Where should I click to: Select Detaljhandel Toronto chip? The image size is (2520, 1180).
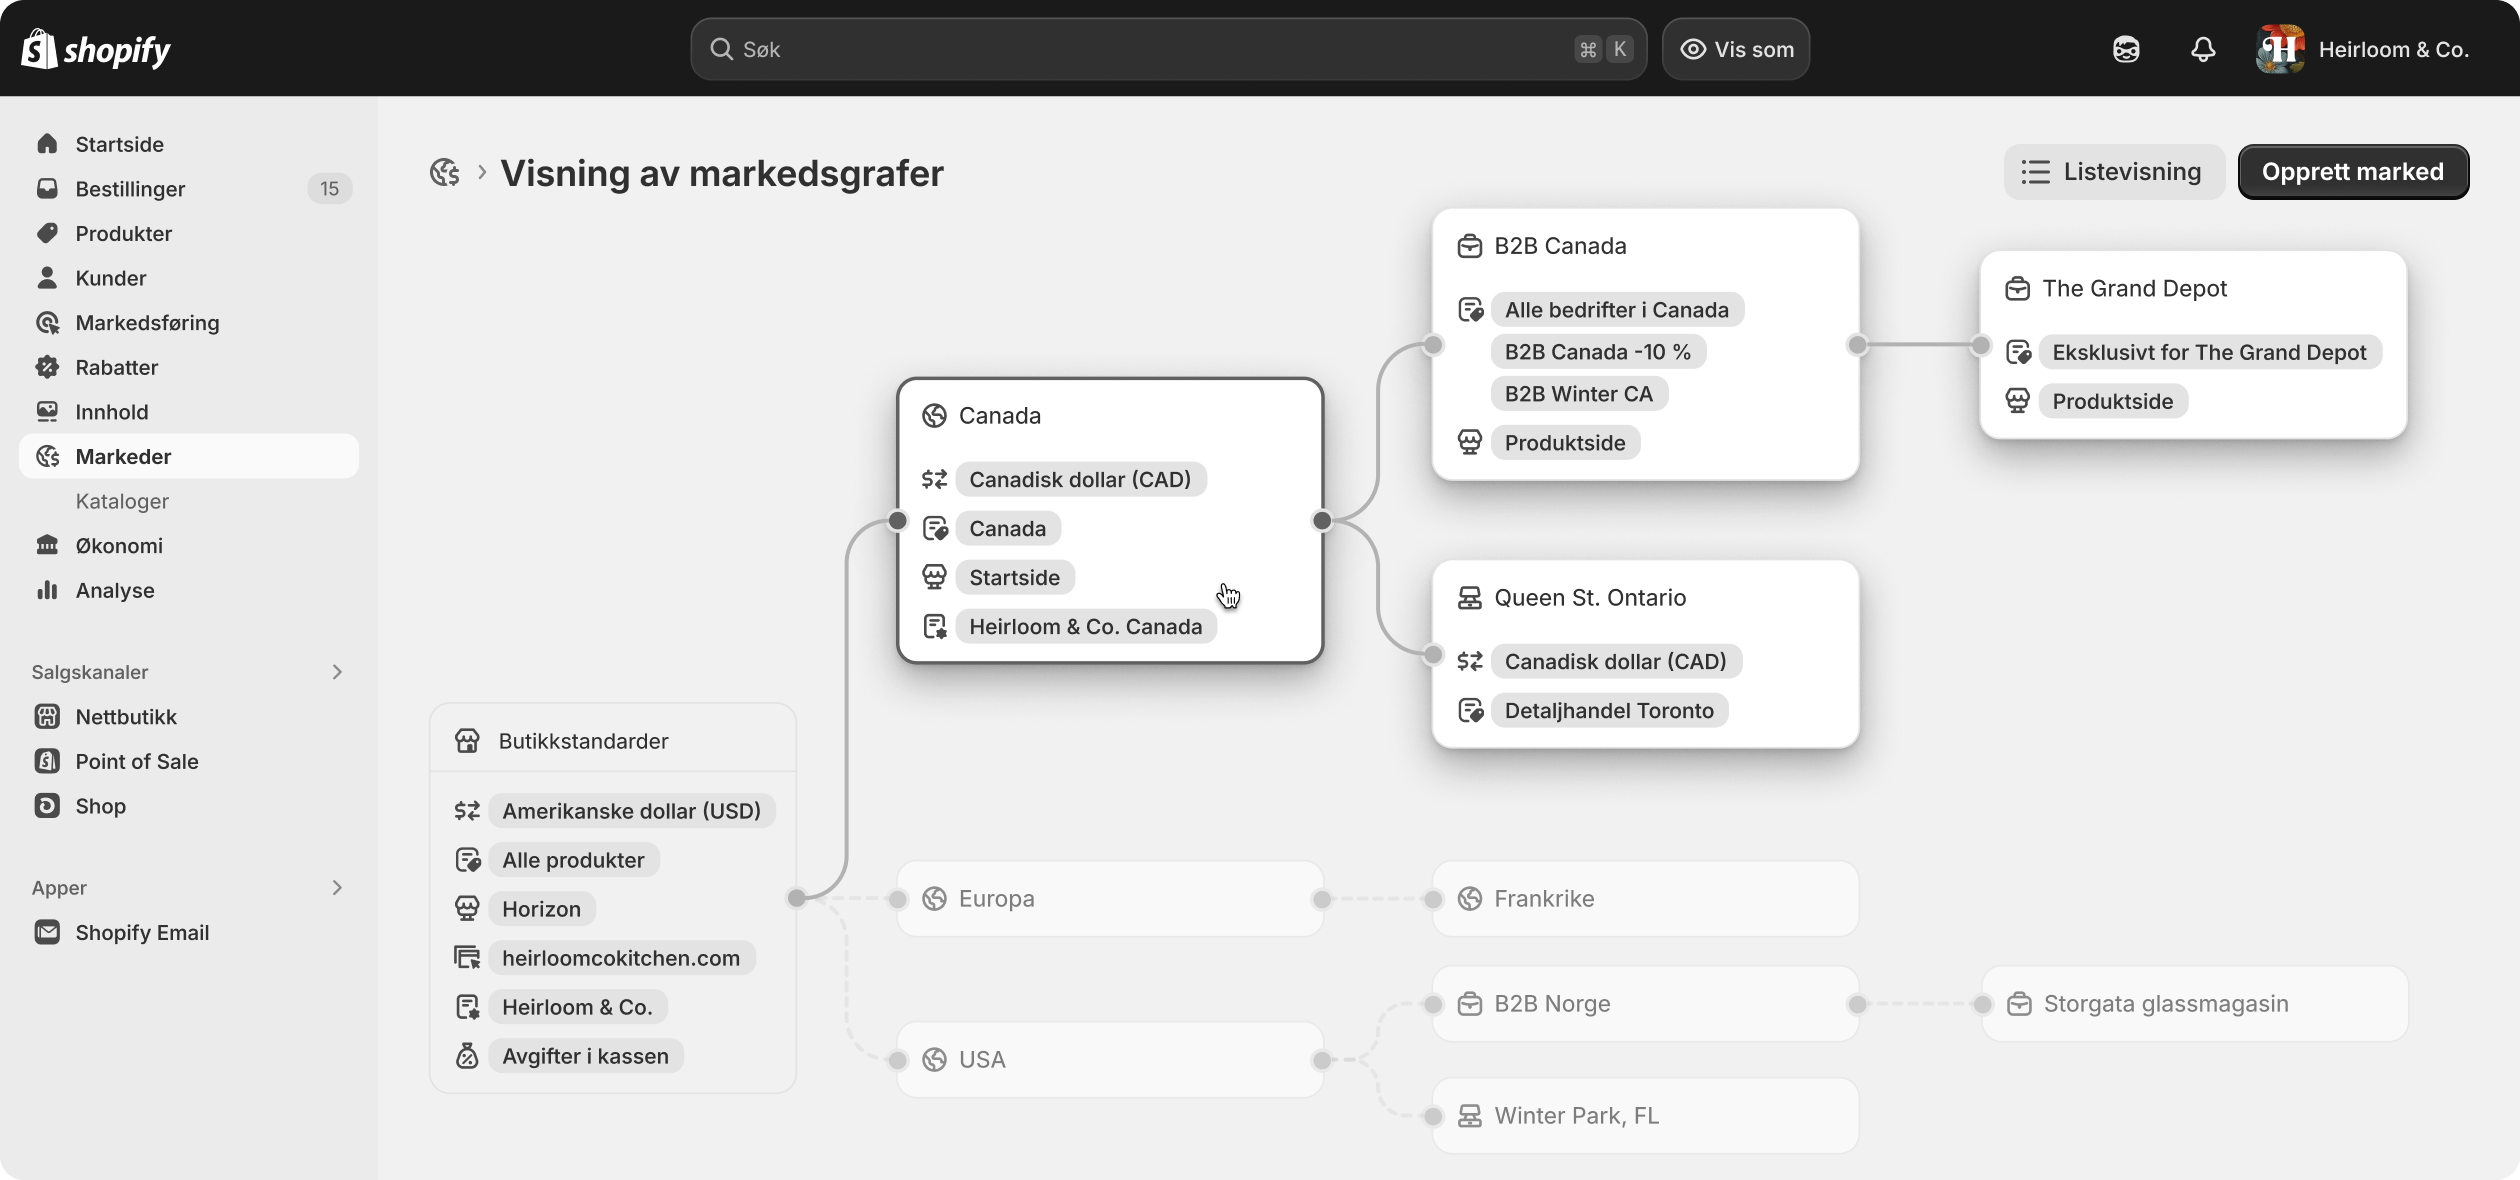1609,711
